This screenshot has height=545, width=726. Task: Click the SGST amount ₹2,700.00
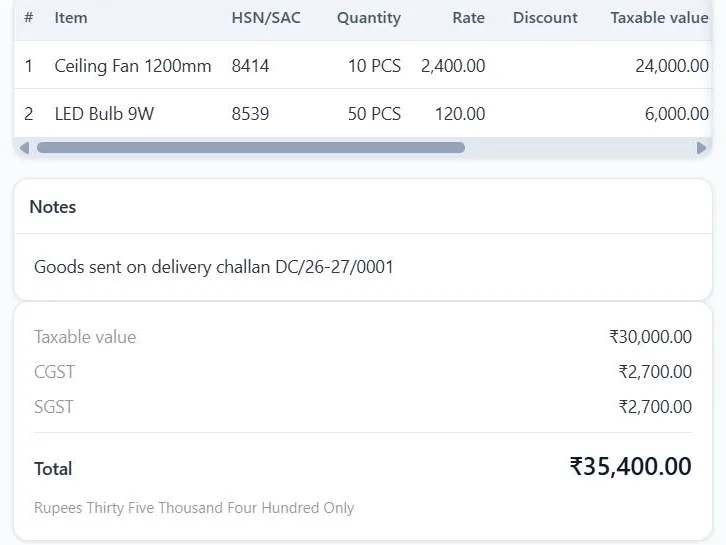[x=655, y=407]
